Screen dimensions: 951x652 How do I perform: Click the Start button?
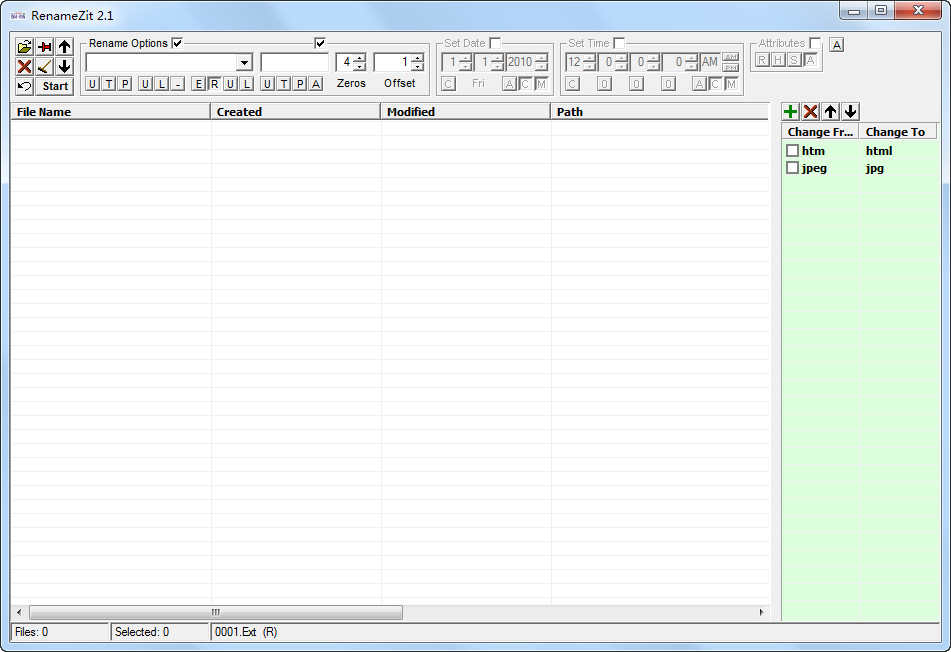pyautogui.click(x=55, y=86)
